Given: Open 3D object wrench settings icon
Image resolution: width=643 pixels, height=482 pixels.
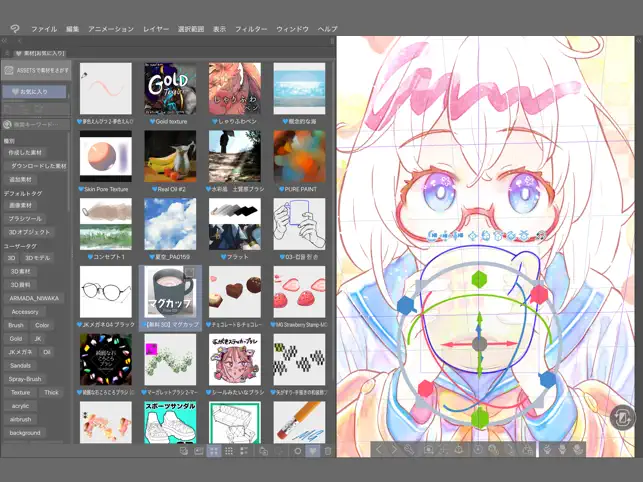Looking at the screenshot, I should [409, 450].
